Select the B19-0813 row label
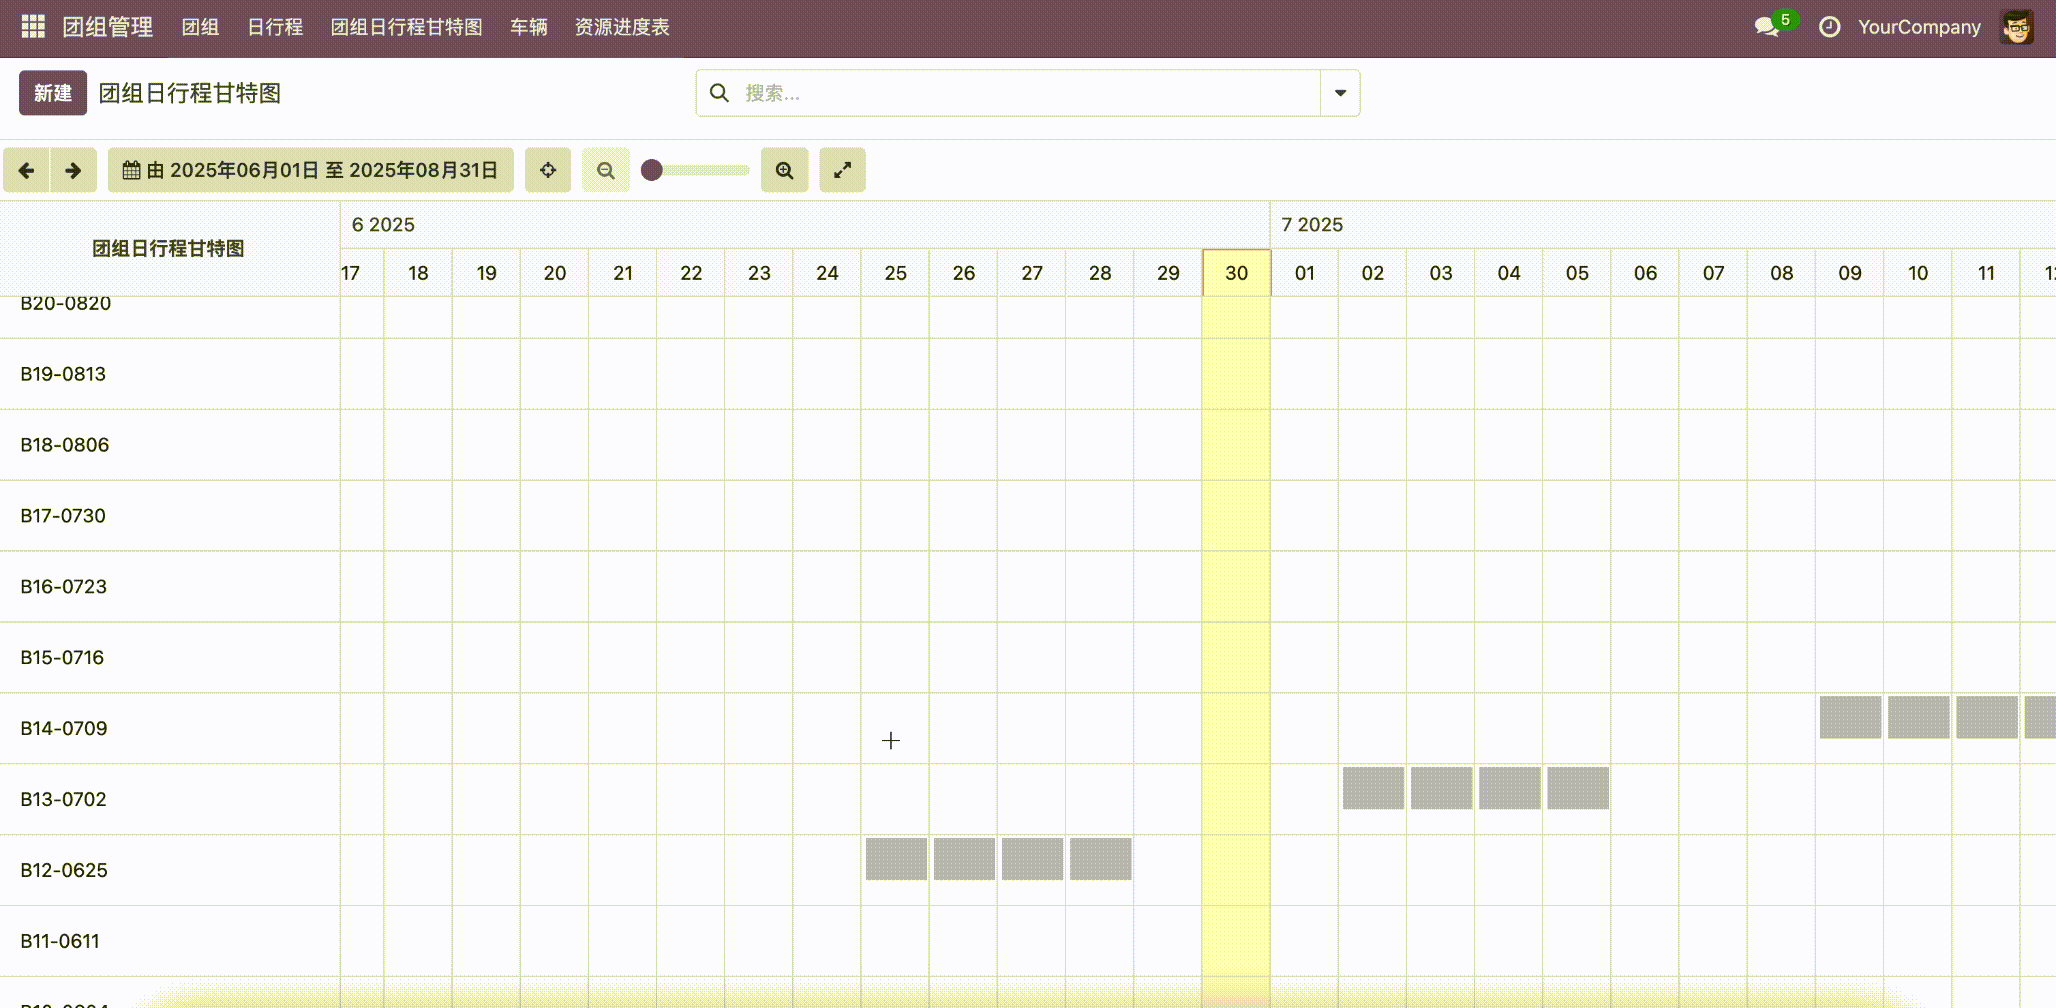 pos(63,374)
